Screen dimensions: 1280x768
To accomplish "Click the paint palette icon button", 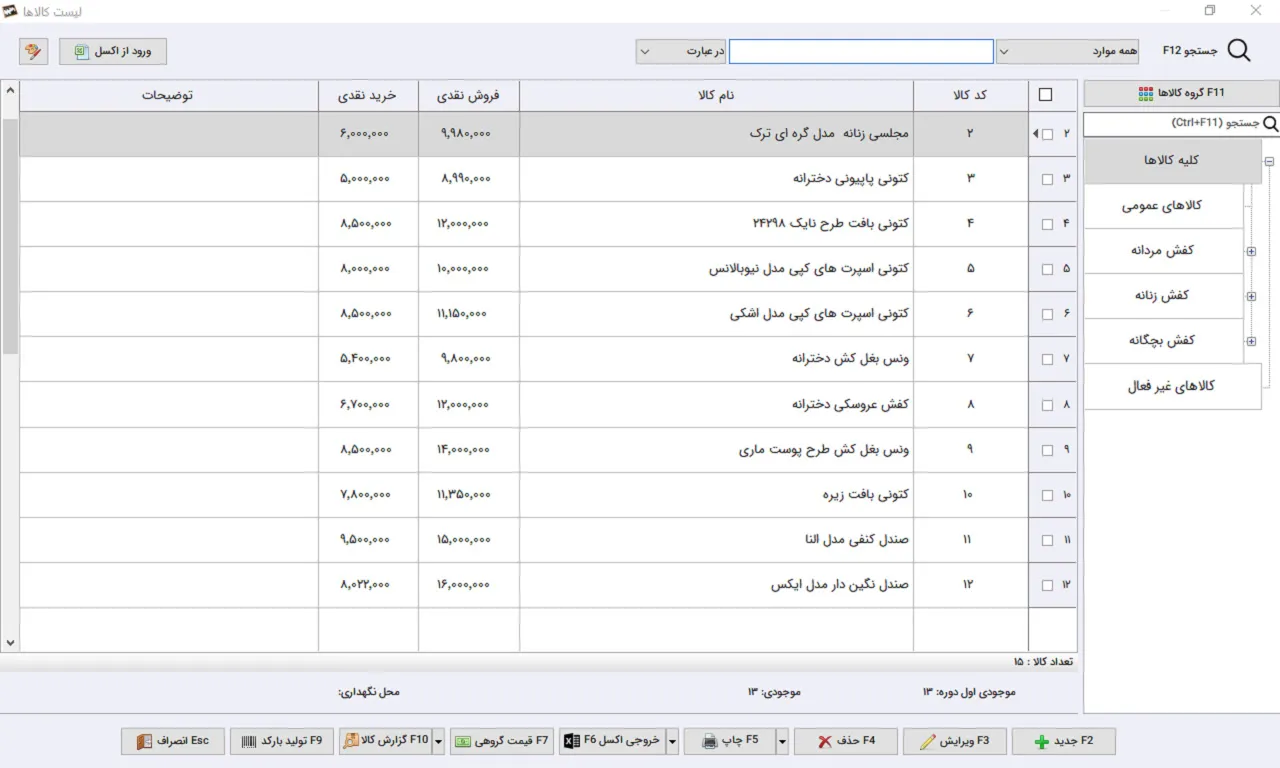I will (33, 51).
